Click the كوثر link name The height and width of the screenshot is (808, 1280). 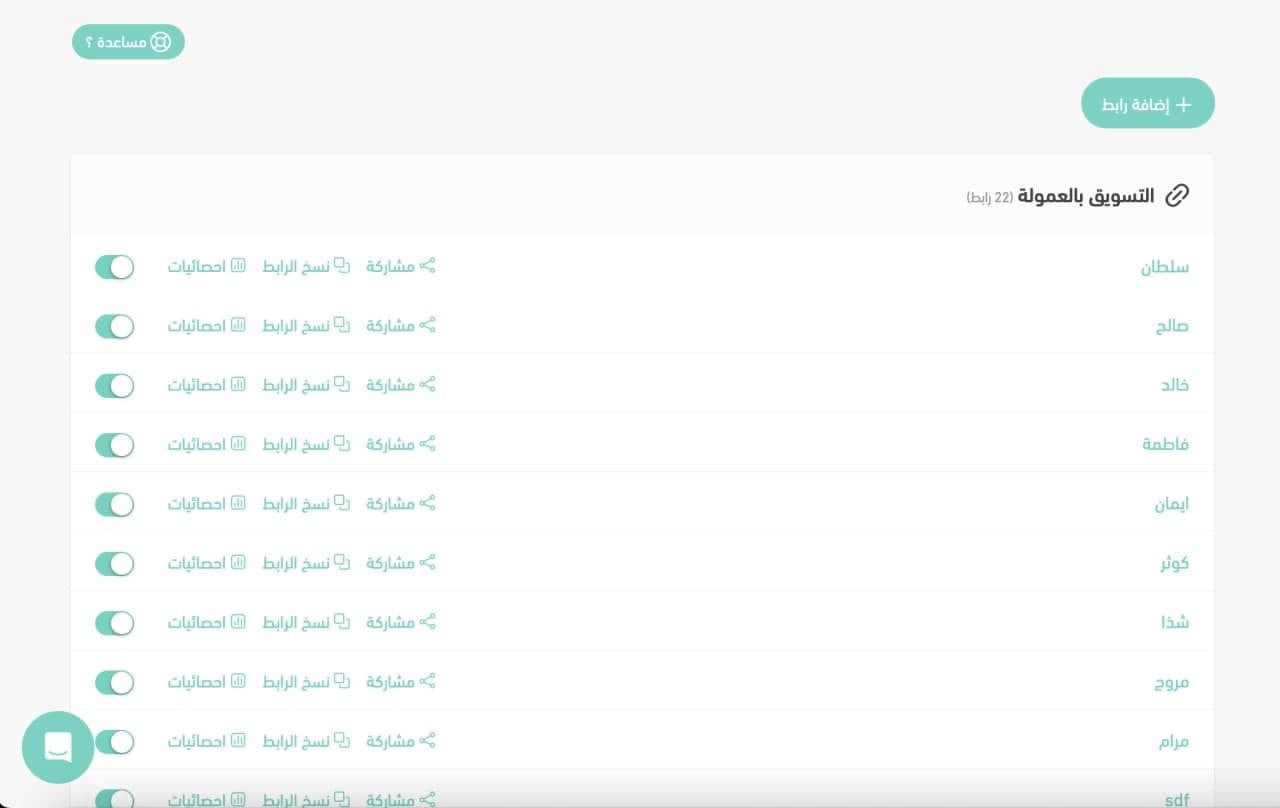1174,563
